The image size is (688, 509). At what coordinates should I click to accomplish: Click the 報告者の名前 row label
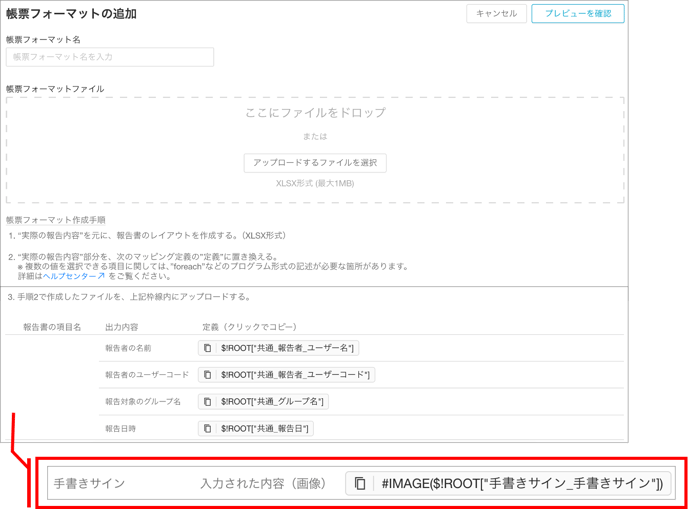click(x=128, y=348)
